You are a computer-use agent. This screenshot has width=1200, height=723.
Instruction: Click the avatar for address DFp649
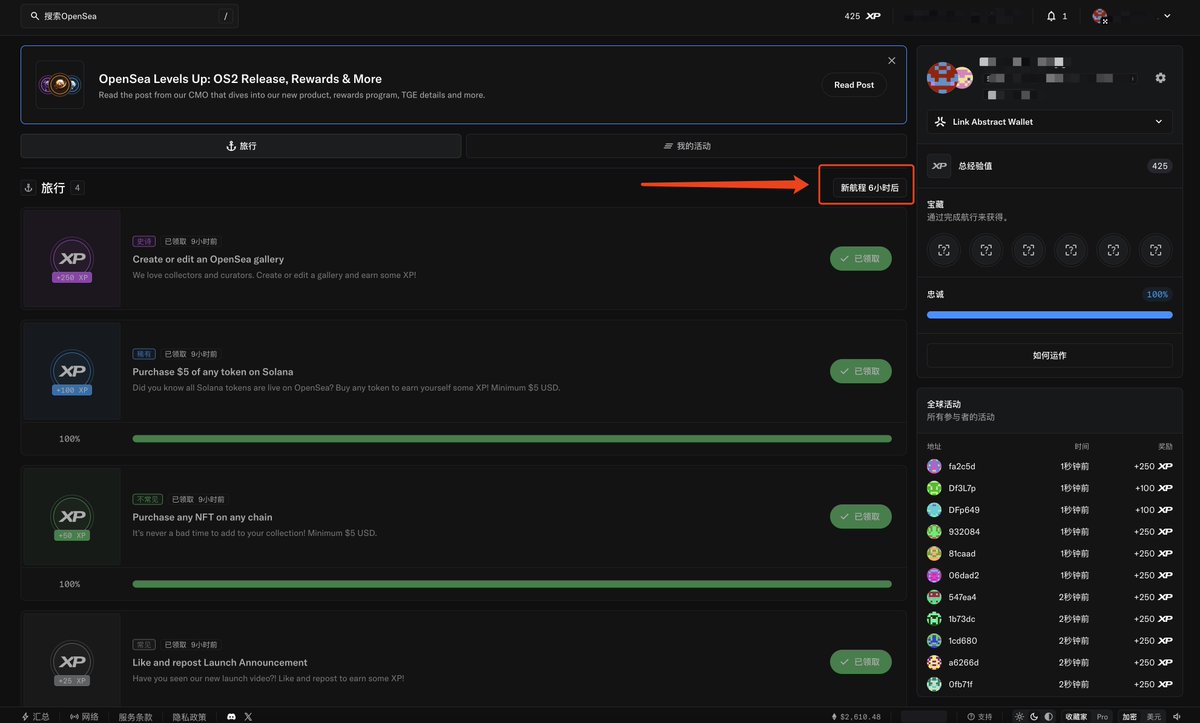(x=934, y=510)
